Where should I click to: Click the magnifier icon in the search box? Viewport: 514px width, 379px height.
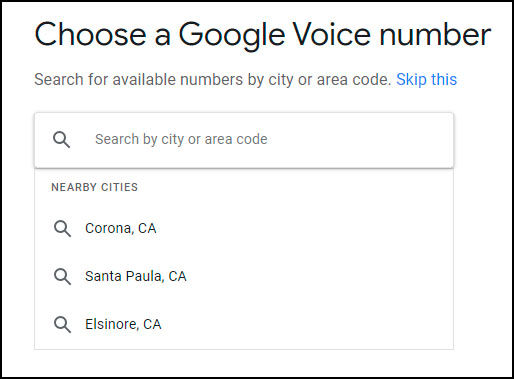click(62, 140)
